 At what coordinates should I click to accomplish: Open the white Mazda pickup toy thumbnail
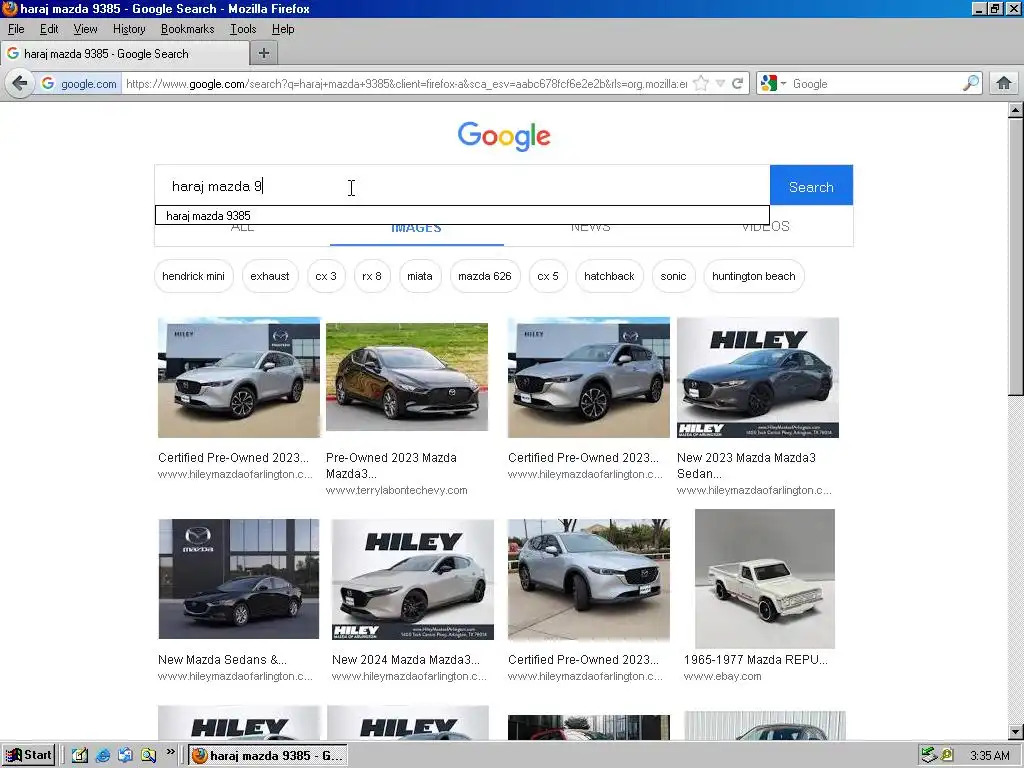(x=765, y=579)
